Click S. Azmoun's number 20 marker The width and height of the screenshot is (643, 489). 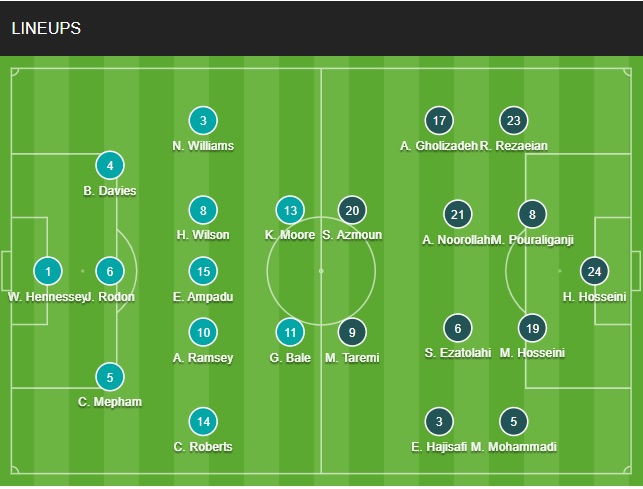[352, 210]
